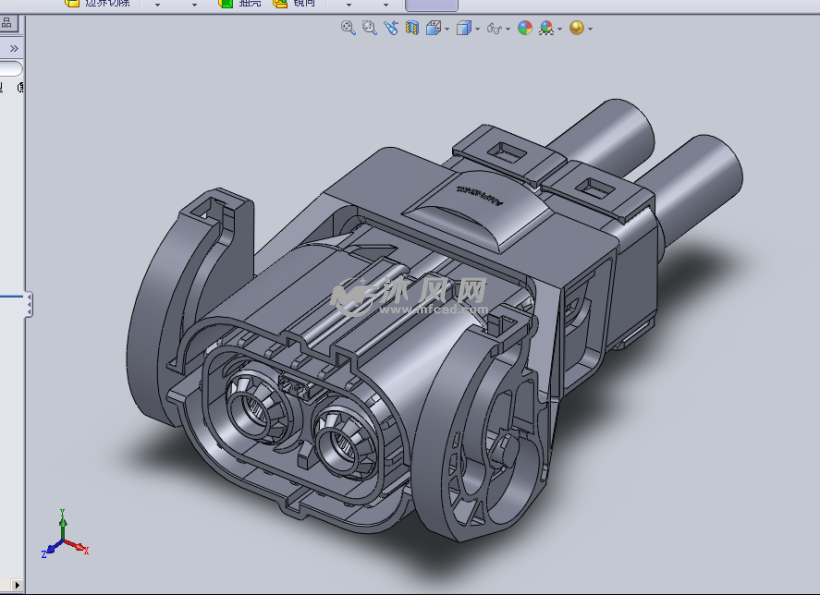Screen dimensions: 820x595
Task: Open Edit Appearance color ball
Action: (x=525, y=28)
